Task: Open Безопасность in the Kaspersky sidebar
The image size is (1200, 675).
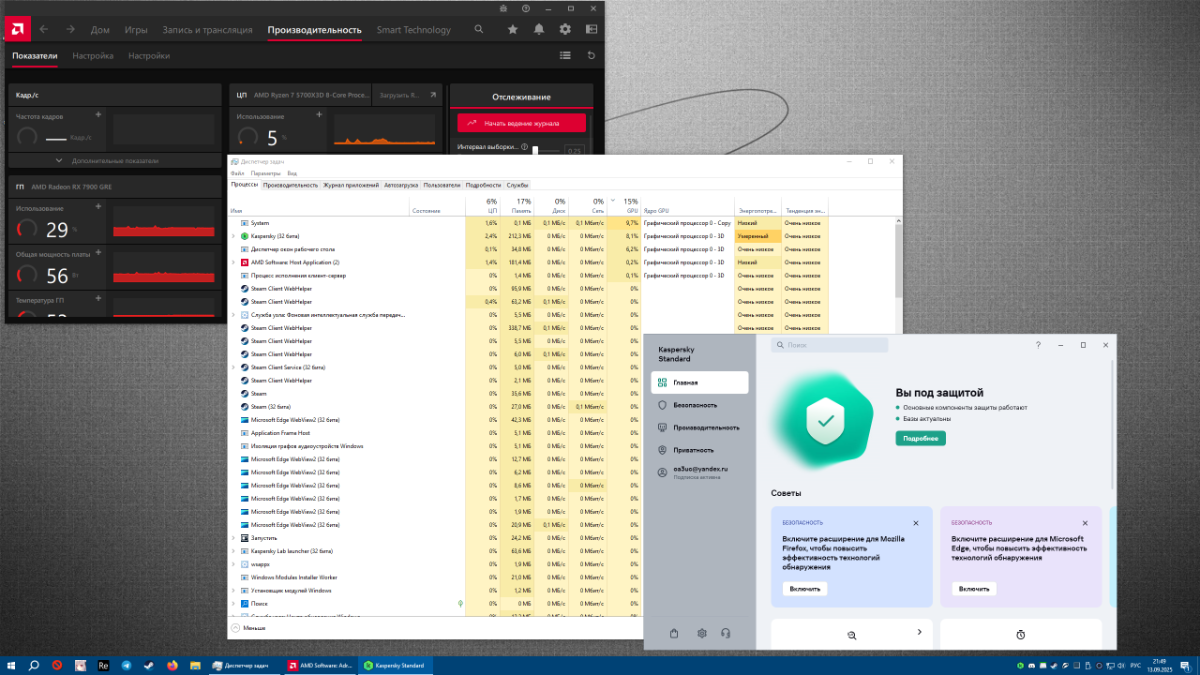Action: click(699, 405)
